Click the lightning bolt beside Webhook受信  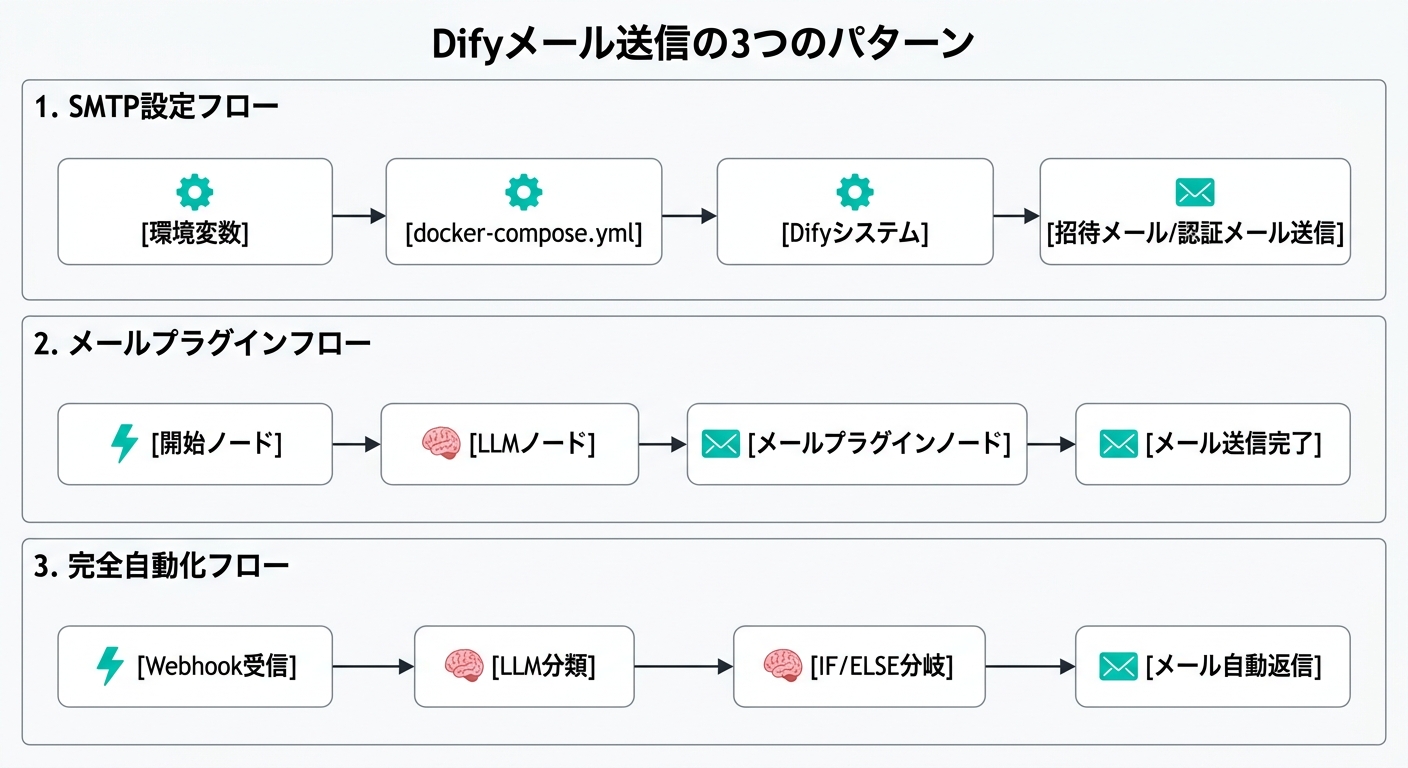pyautogui.click(x=110, y=666)
